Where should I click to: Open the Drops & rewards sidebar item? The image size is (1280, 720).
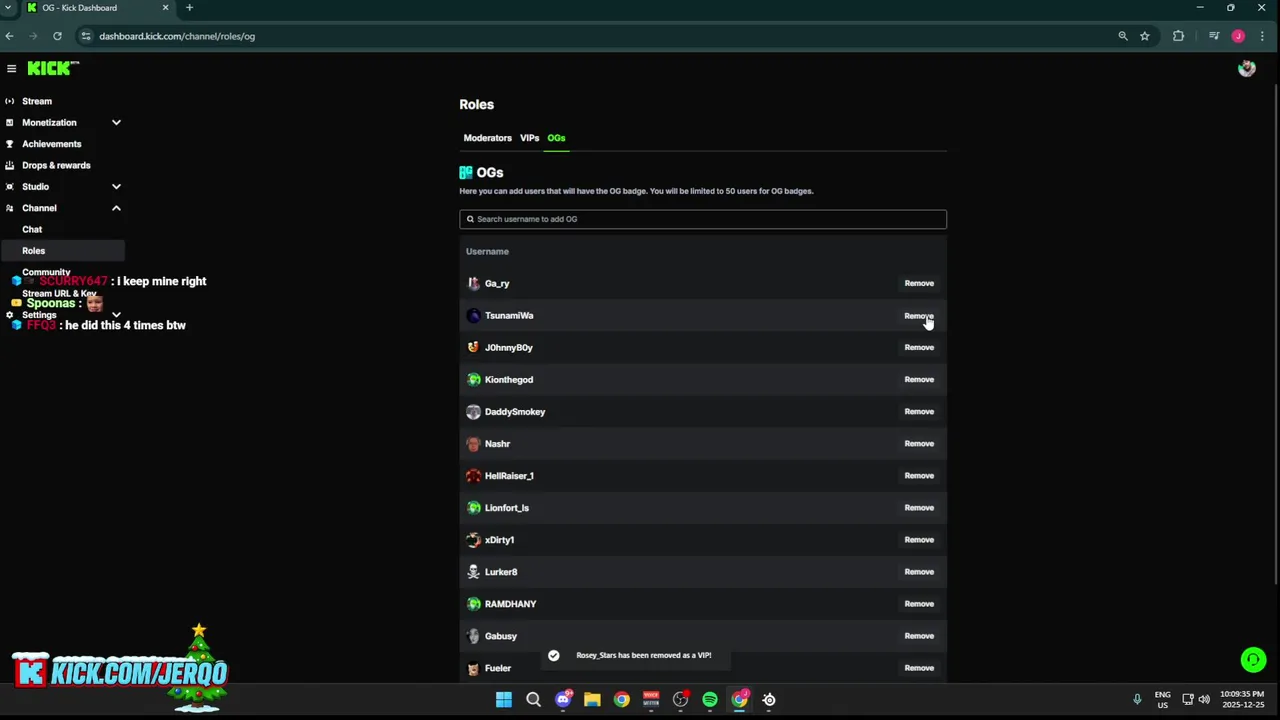tap(56, 165)
